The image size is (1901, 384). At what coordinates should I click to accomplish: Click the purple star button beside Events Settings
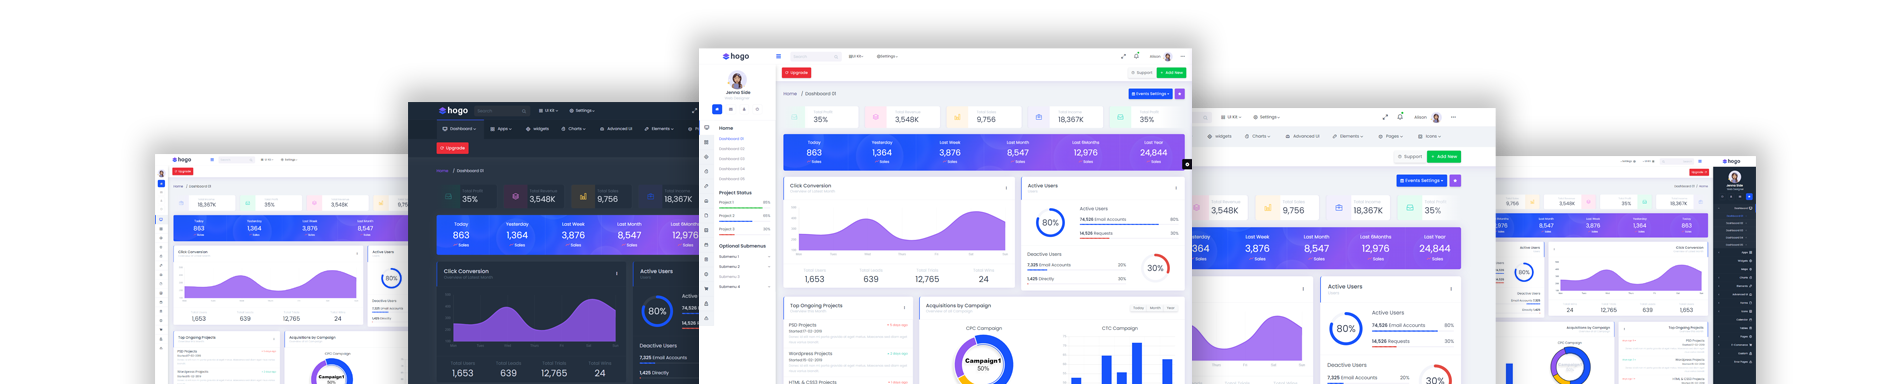pos(1180,94)
